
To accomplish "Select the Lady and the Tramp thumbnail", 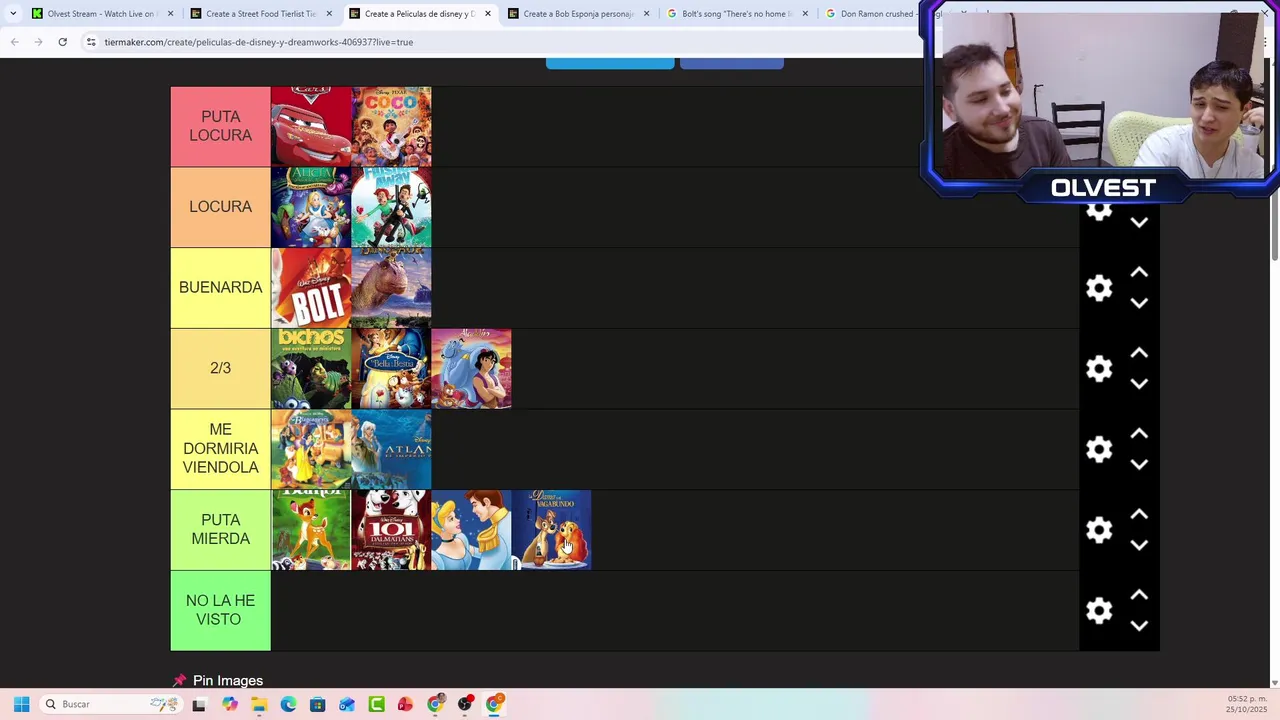I will coord(551,530).
